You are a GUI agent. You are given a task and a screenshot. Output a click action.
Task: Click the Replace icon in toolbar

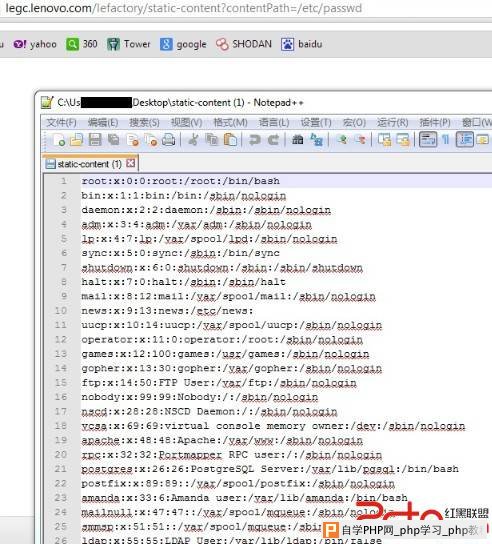(316, 140)
